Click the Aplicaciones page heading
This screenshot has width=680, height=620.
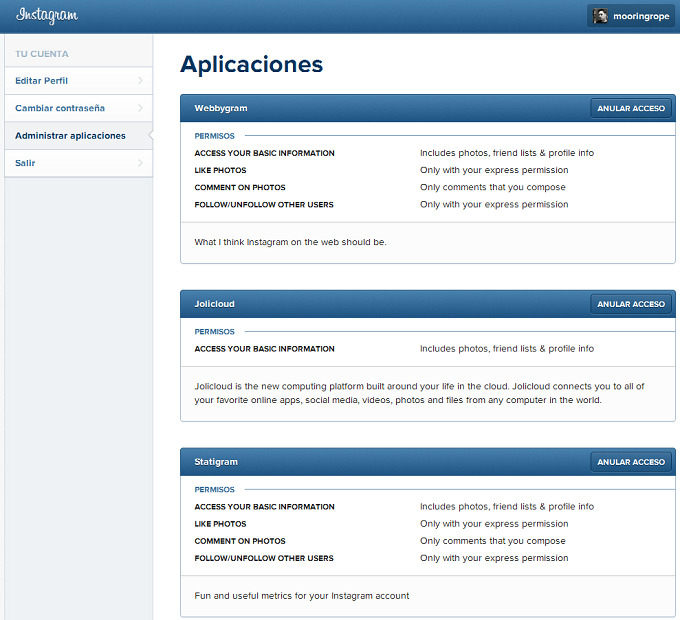coord(251,64)
